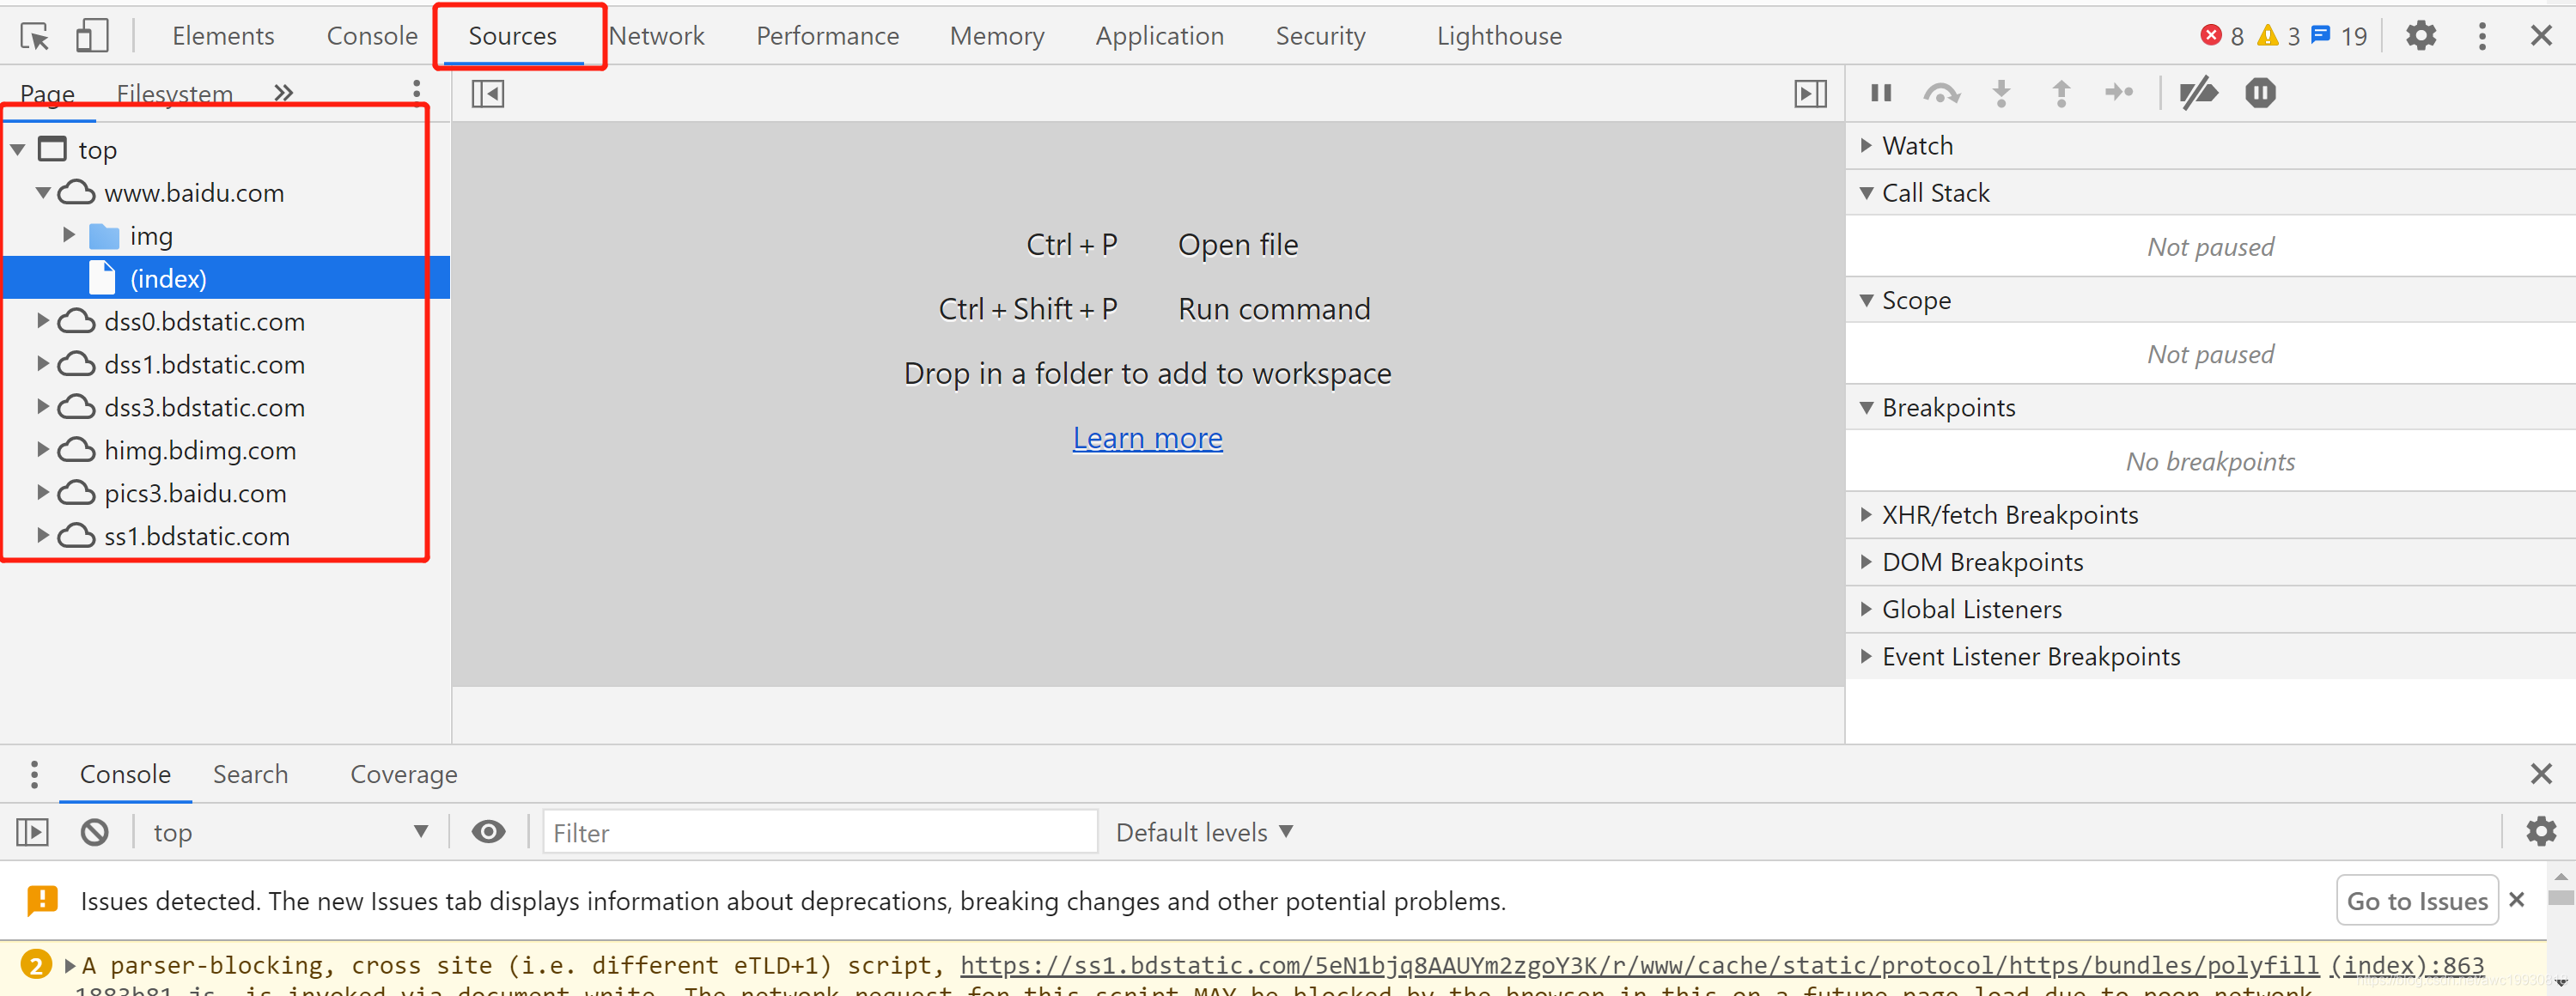
Task: Toggle pause on exceptions icon
Action: coord(2260,94)
